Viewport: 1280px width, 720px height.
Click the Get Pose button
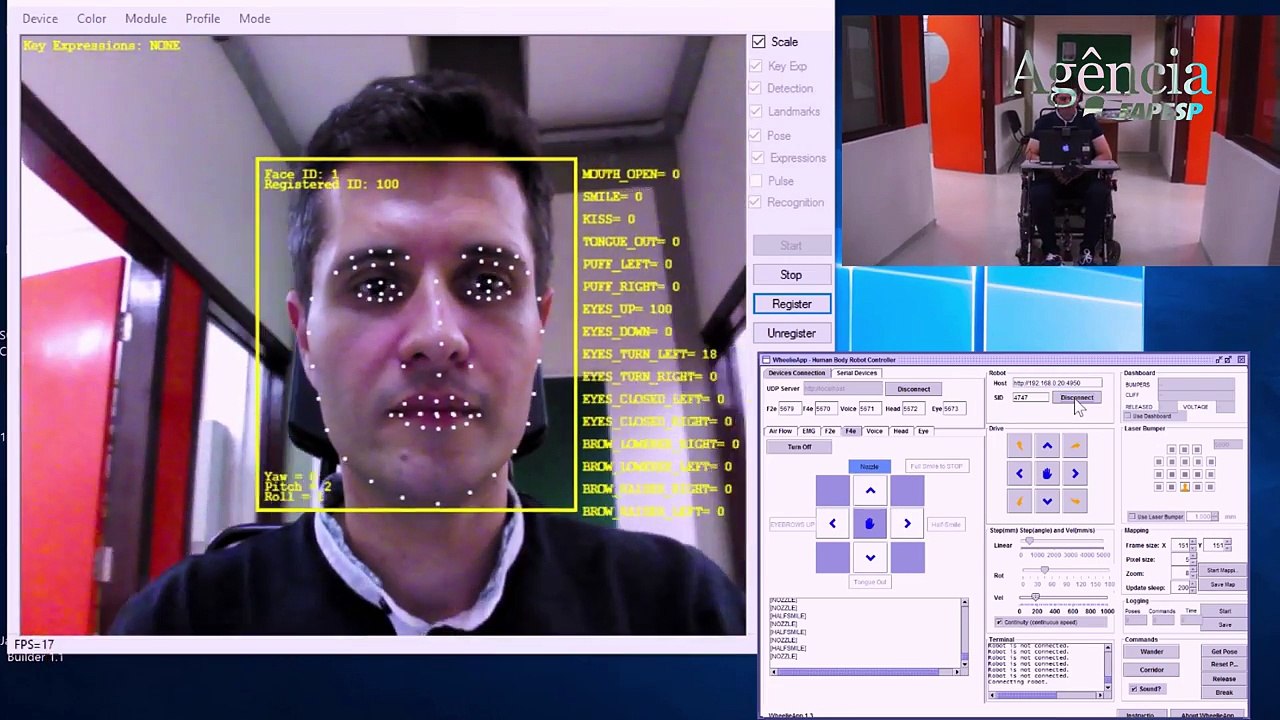[x=1224, y=652]
